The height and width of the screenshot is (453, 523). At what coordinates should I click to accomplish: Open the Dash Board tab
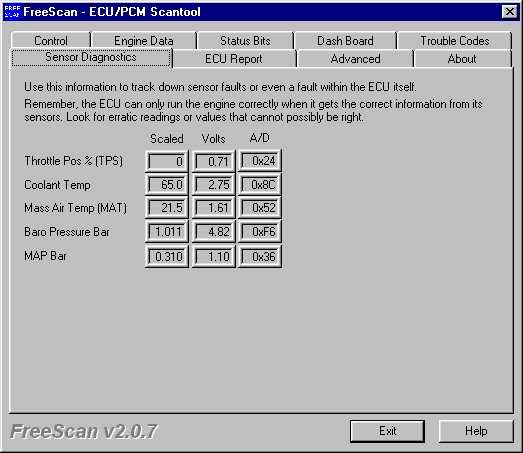345,41
